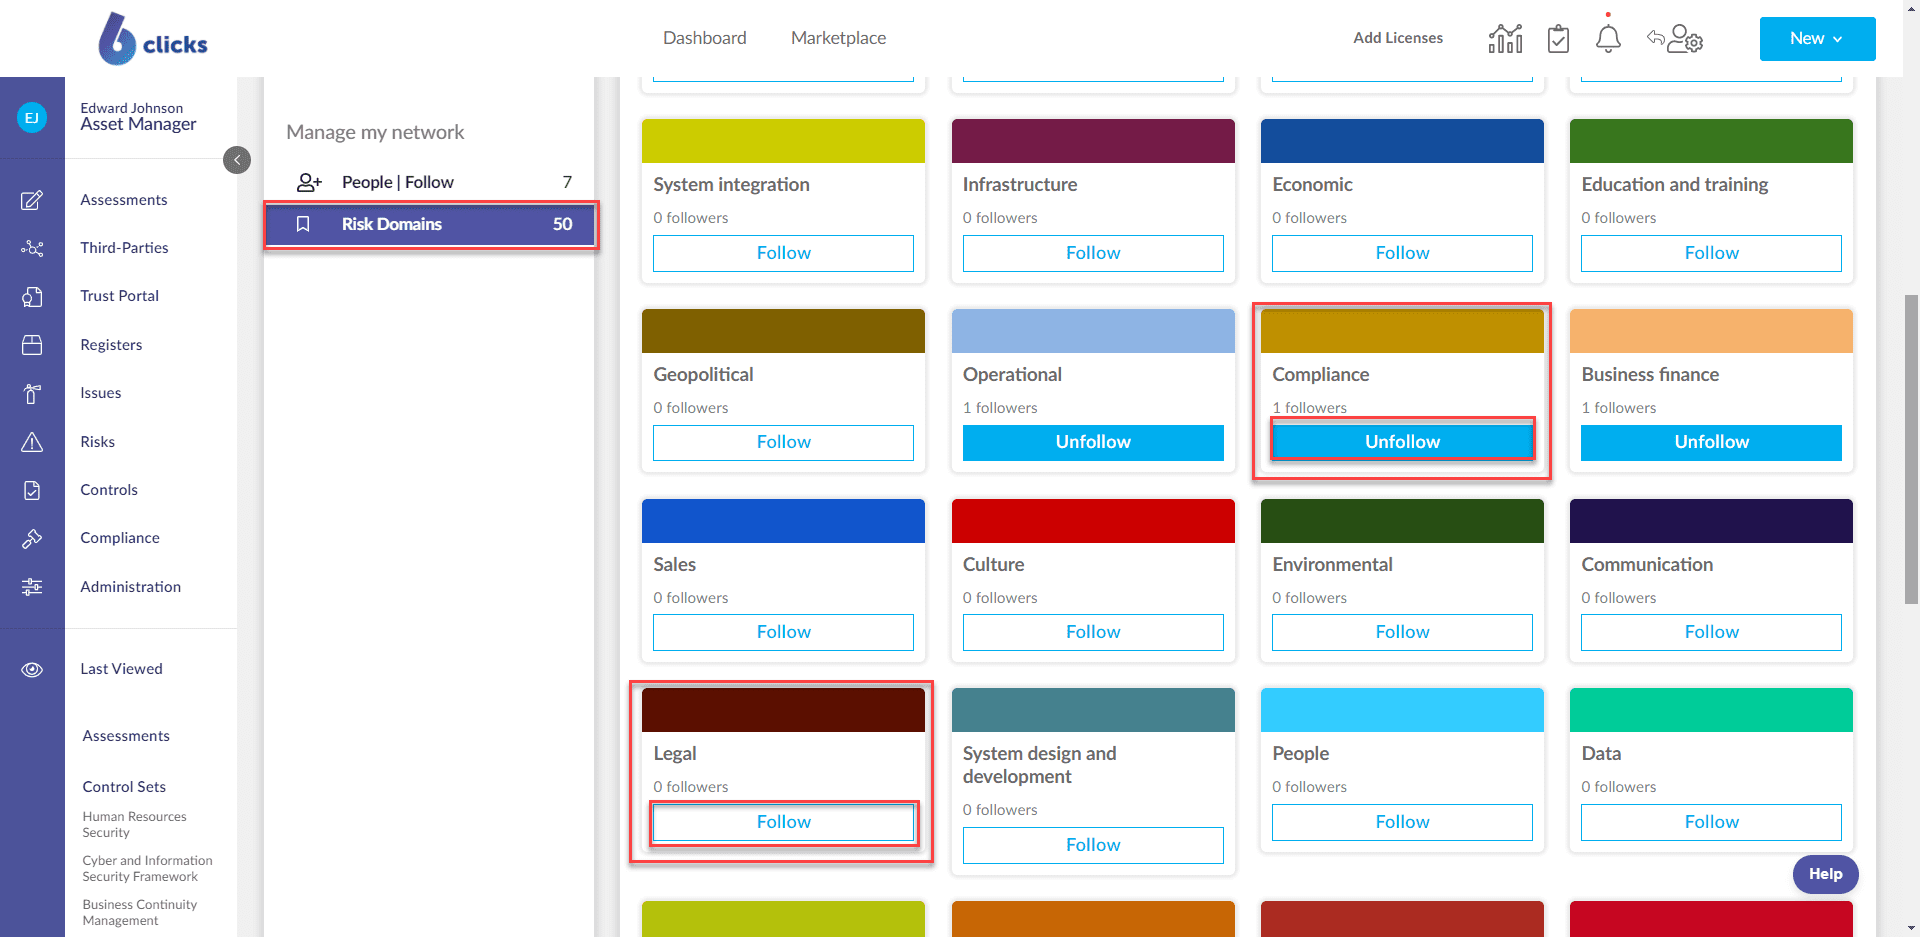Collapse the left sidebar with arrow
Screen dimensions: 1920x937
pos(237,160)
